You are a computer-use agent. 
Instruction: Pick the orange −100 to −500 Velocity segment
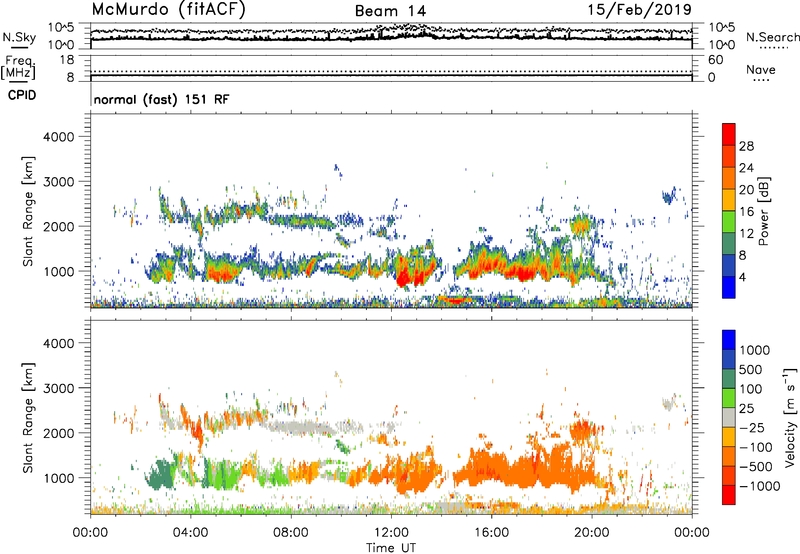[729, 457]
